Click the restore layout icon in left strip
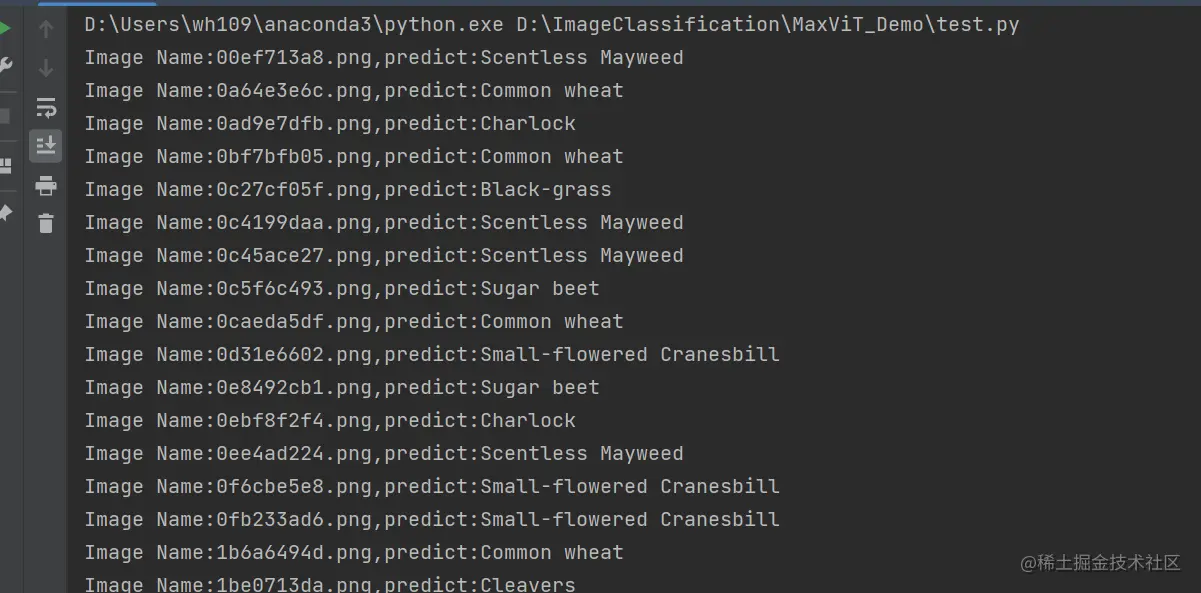Screen dimensions: 1201x593 pyautogui.click(x=5, y=165)
